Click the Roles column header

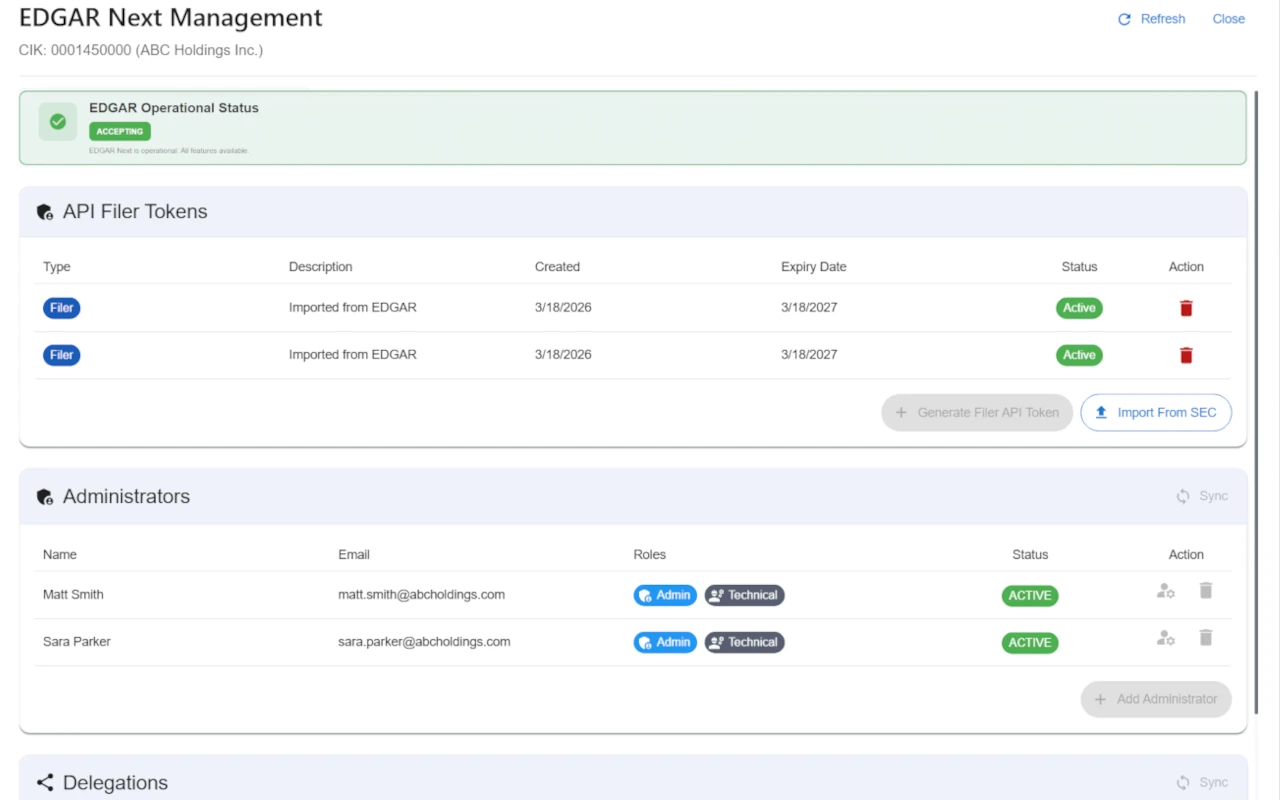point(649,554)
